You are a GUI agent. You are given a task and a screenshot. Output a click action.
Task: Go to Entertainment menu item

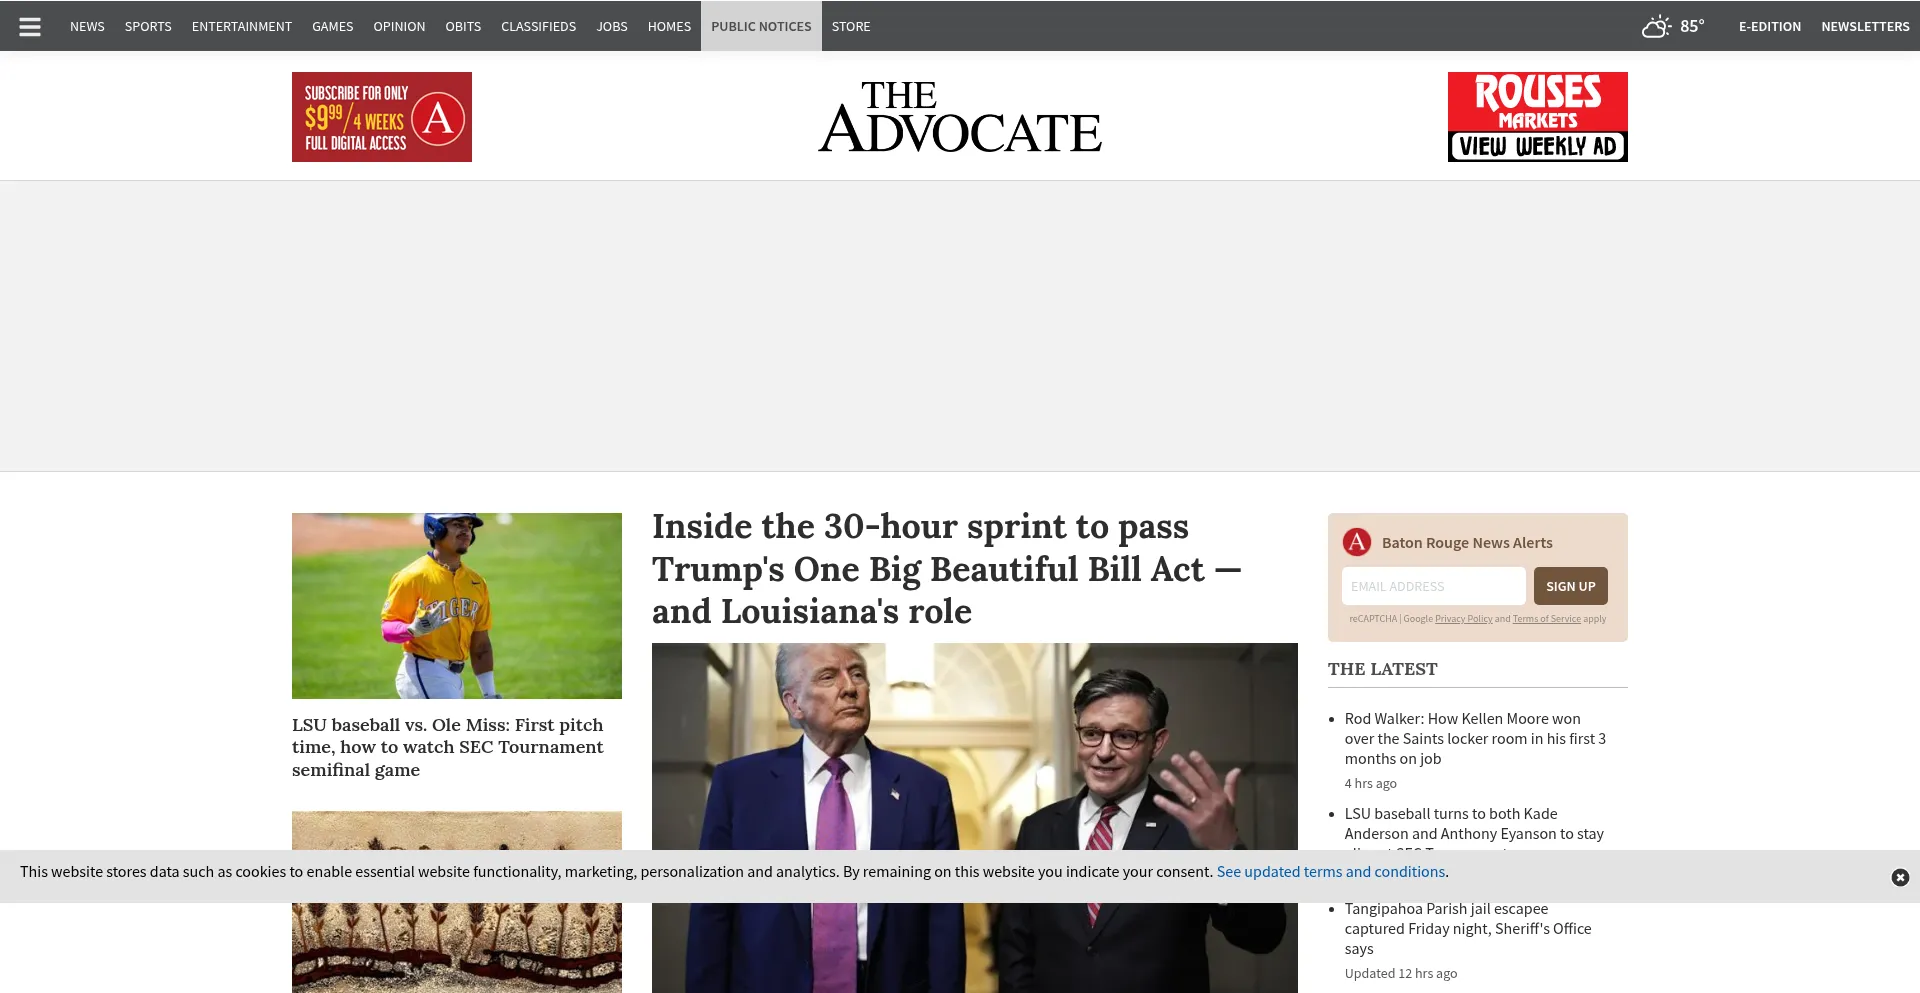tap(242, 26)
